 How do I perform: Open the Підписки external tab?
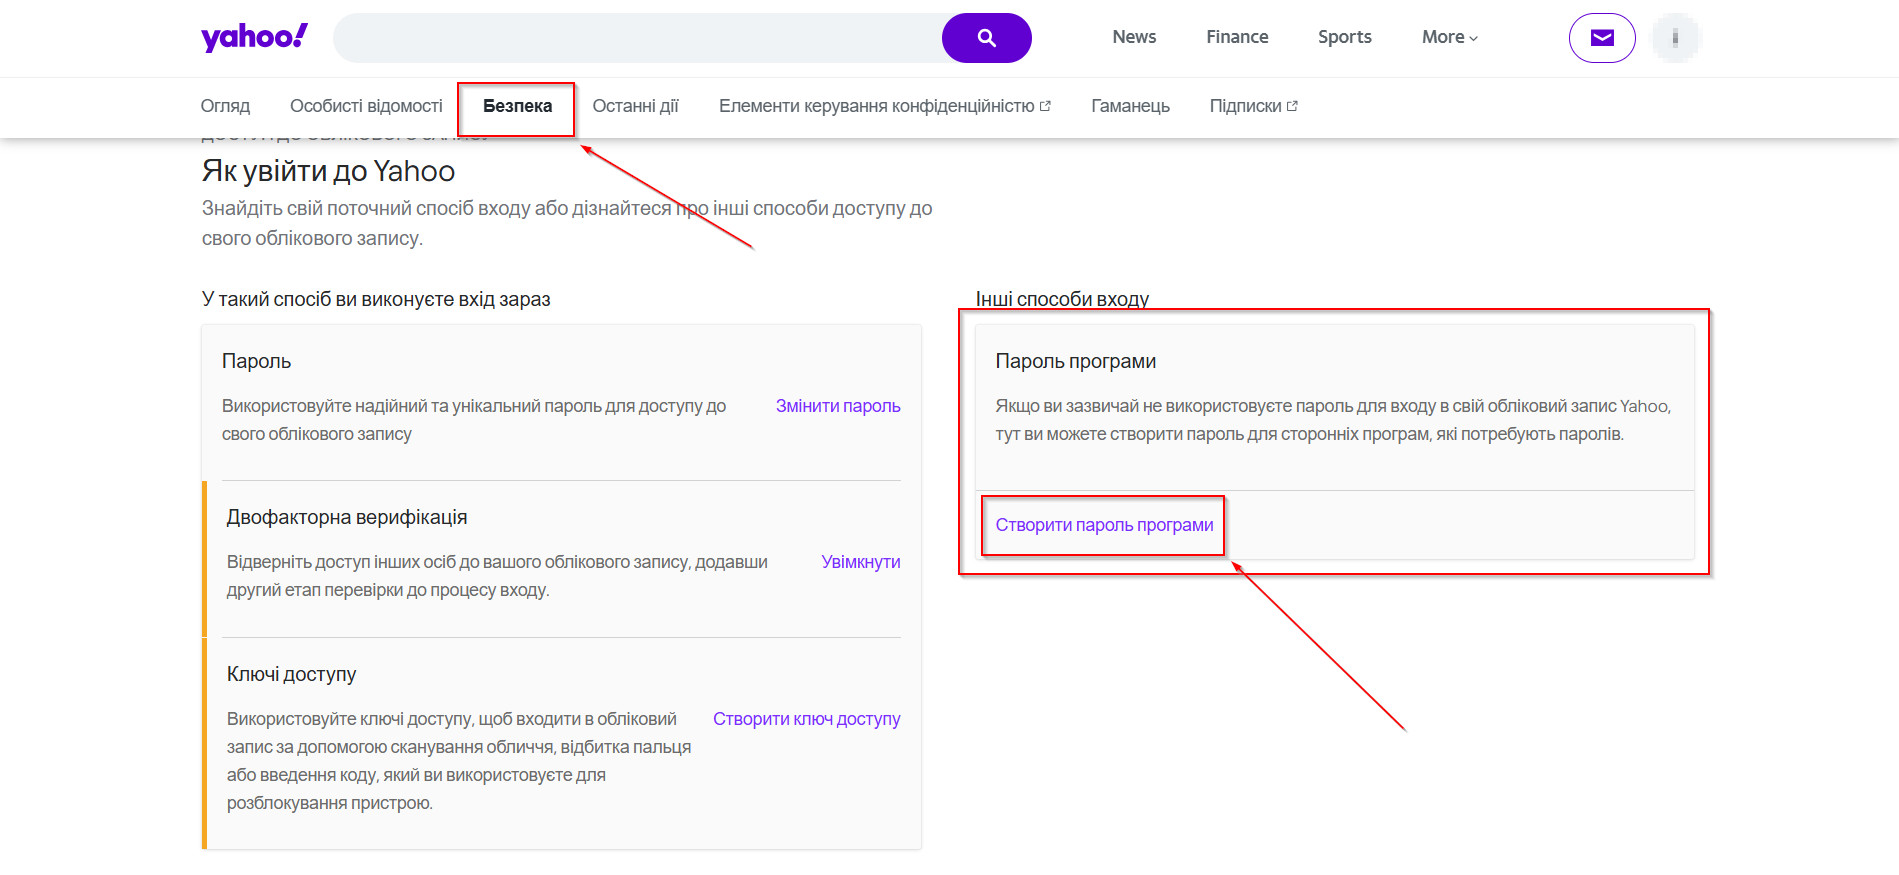[x=1253, y=106]
